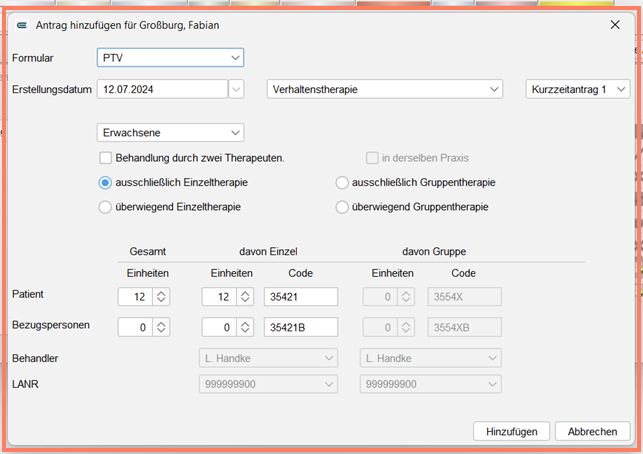Open the Gruppe LANR 999999900 dropdown

pyautogui.click(x=431, y=384)
